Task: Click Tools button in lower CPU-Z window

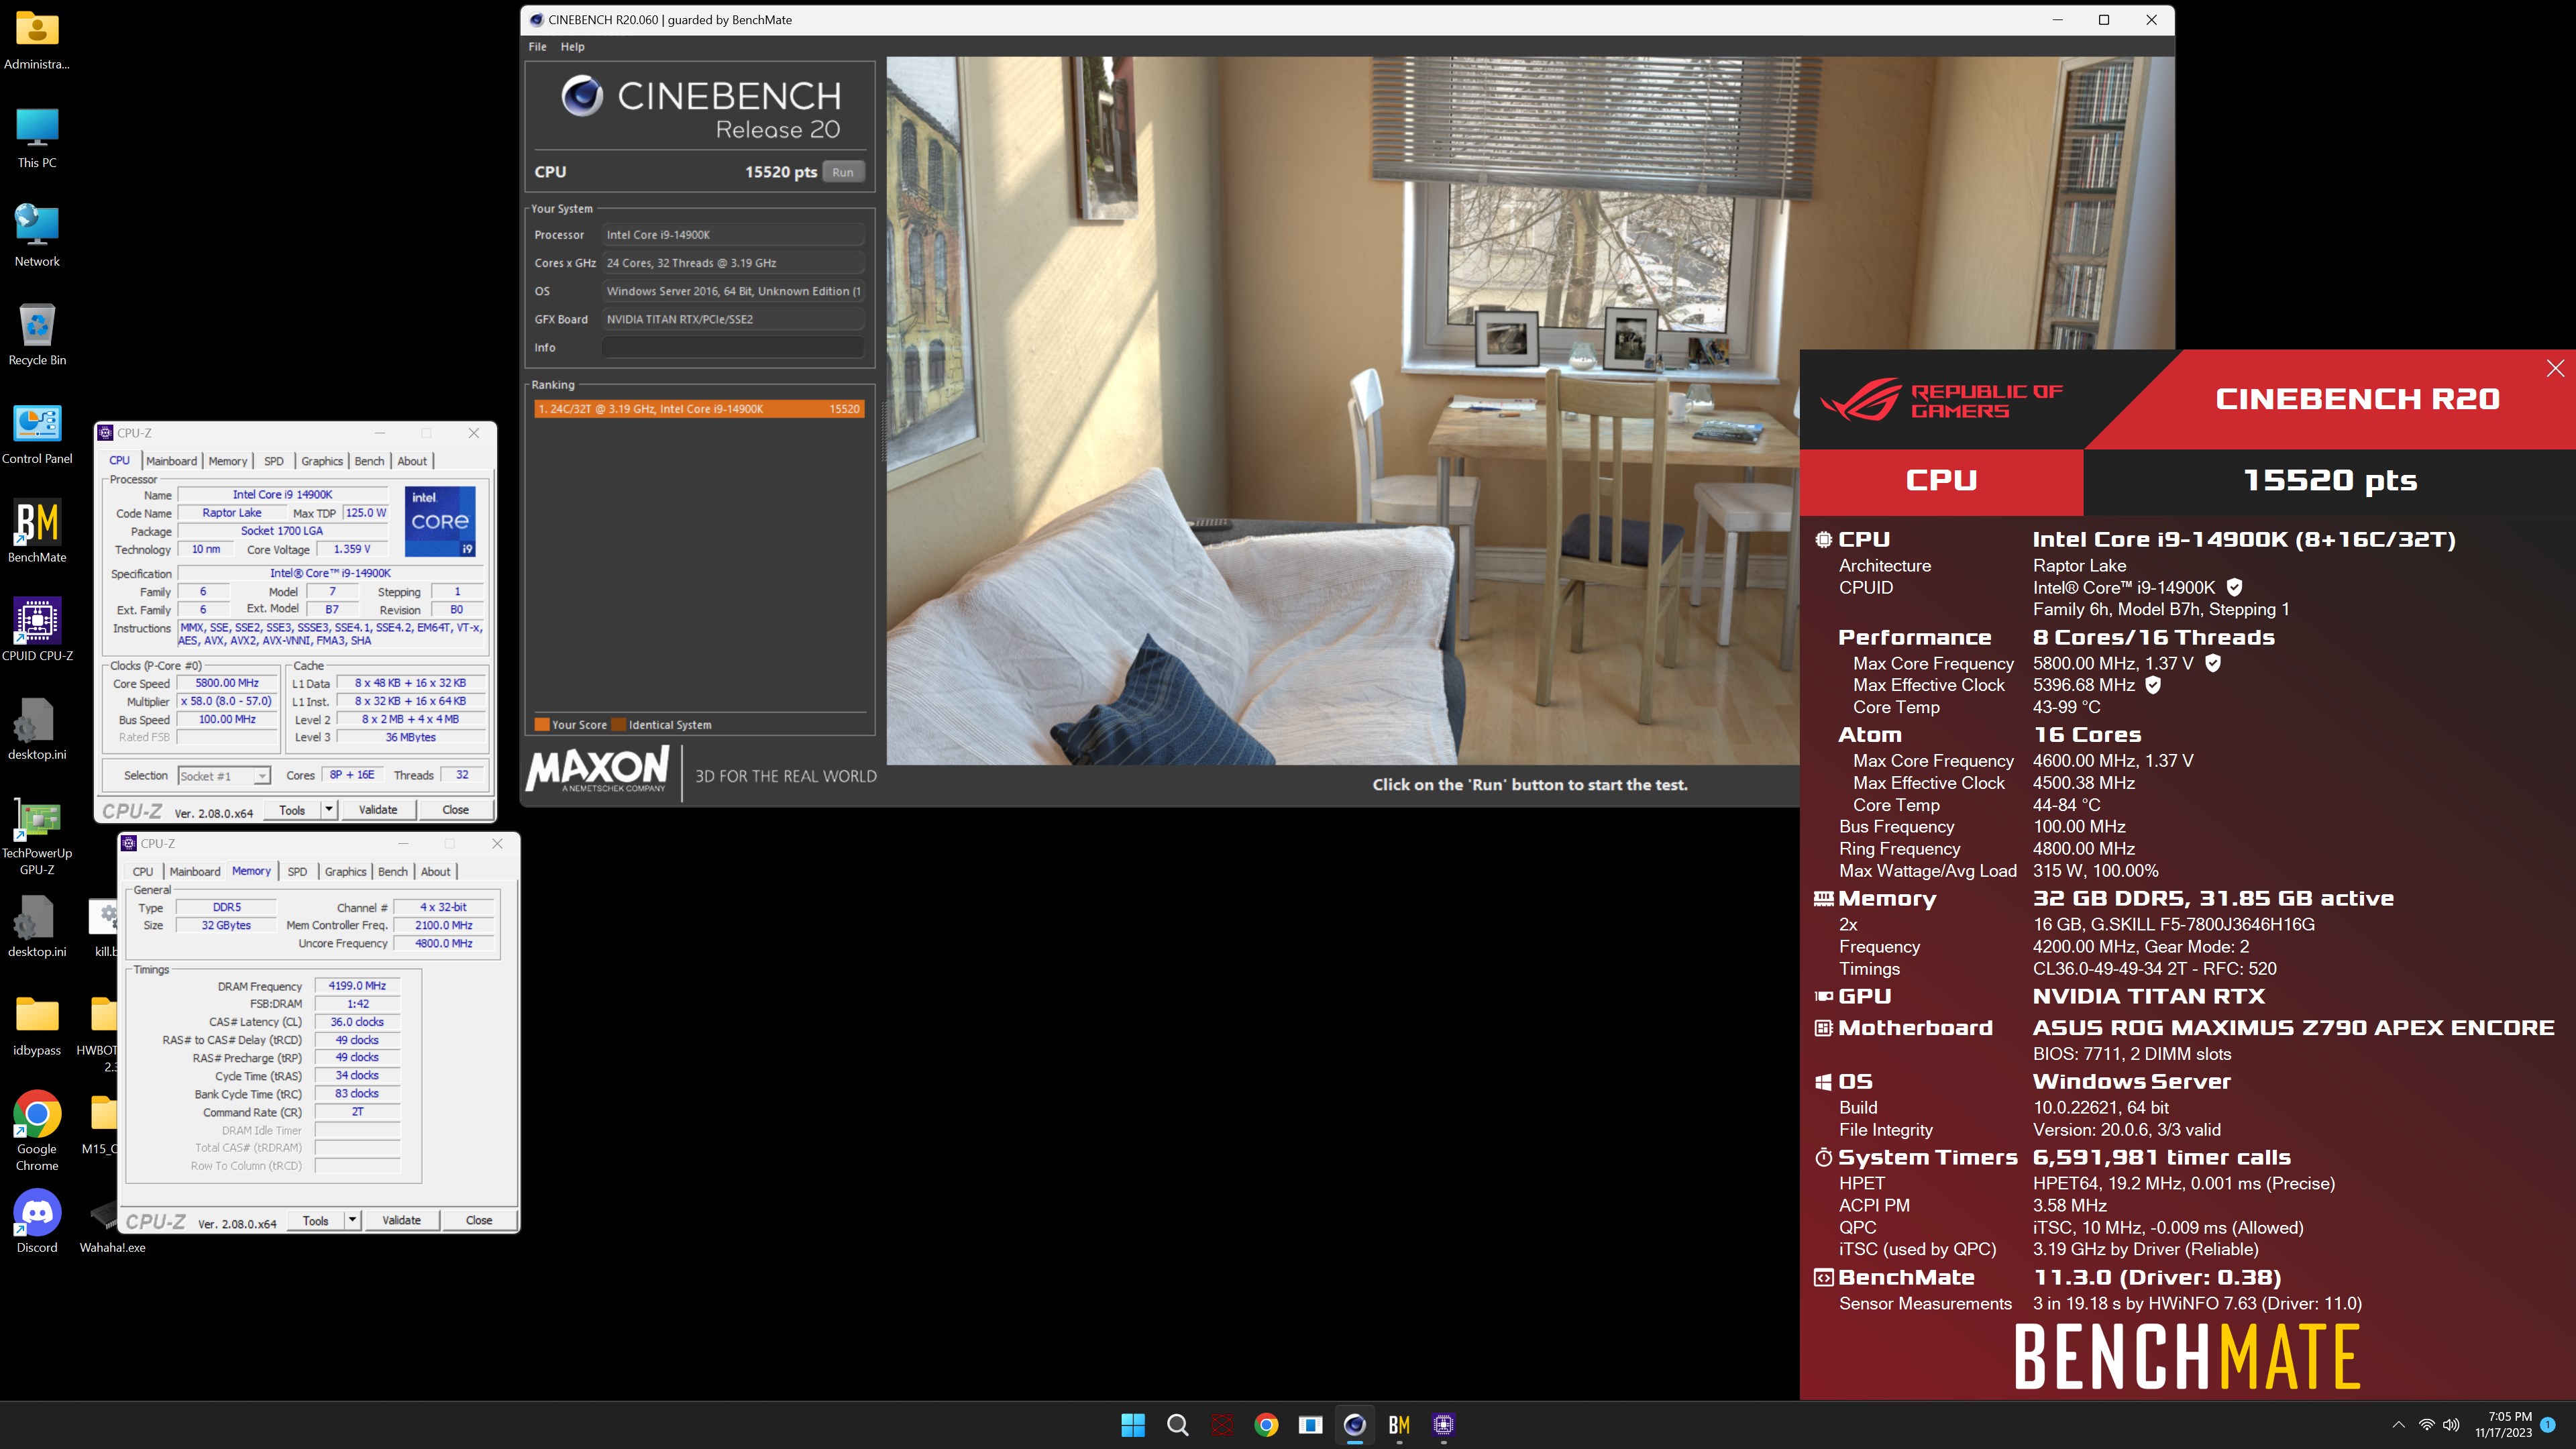Action: (x=316, y=1221)
